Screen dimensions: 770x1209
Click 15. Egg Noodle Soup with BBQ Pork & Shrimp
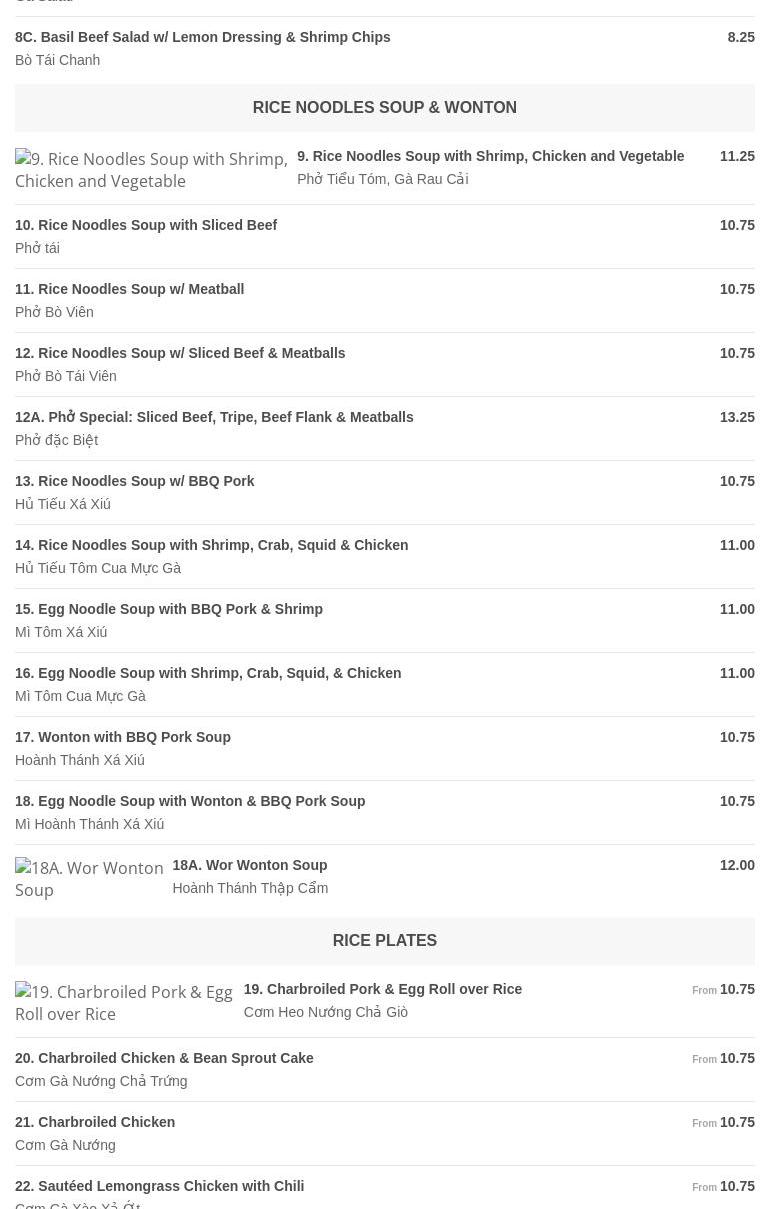pyautogui.click(x=169, y=610)
